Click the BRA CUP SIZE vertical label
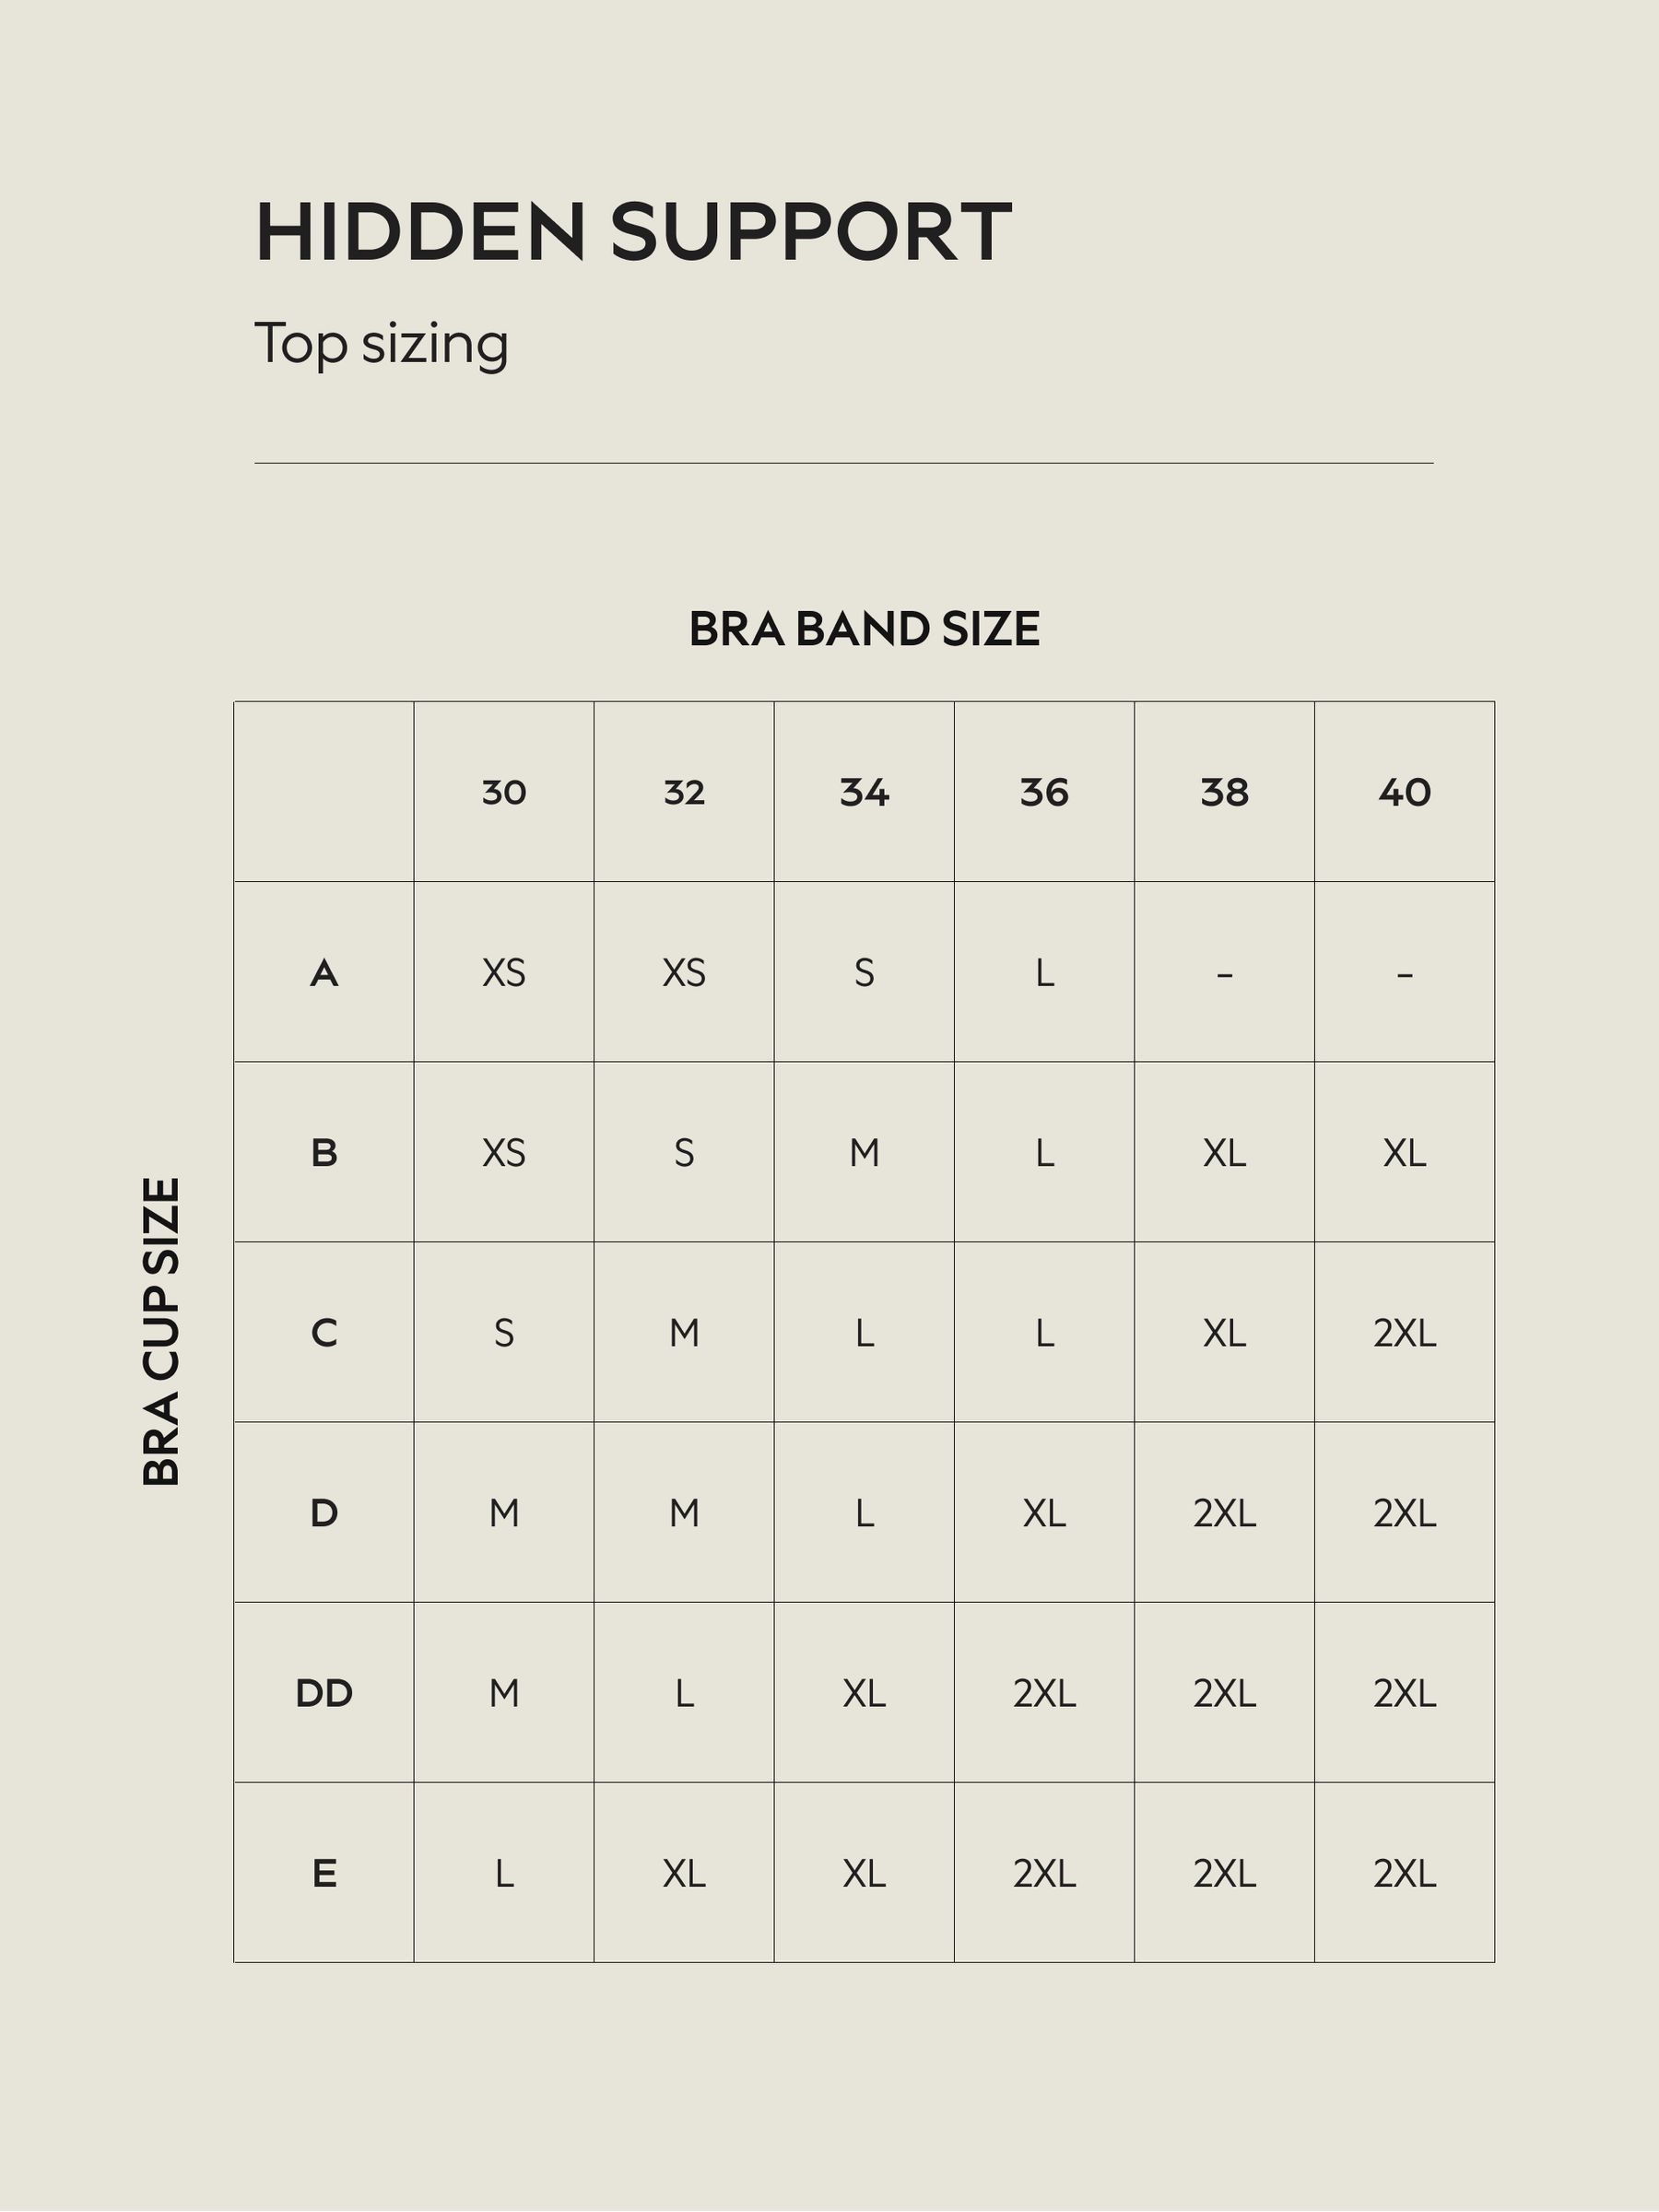Viewport: 1659px width, 2212px height. pyautogui.click(x=161, y=1331)
